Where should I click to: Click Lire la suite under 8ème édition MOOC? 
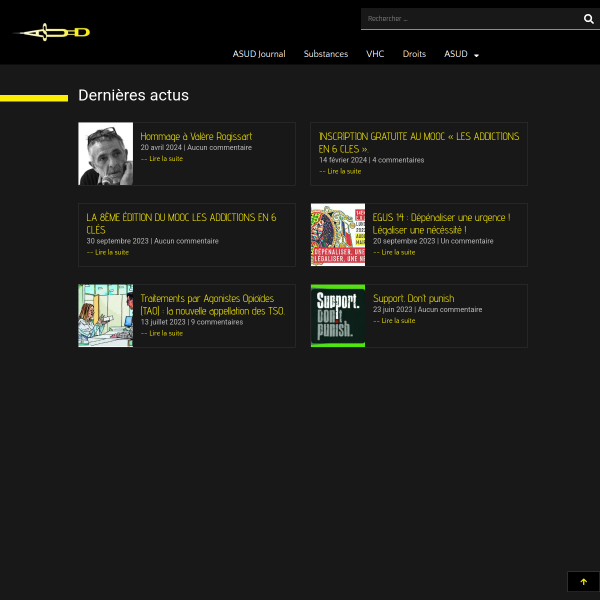(x=108, y=253)
